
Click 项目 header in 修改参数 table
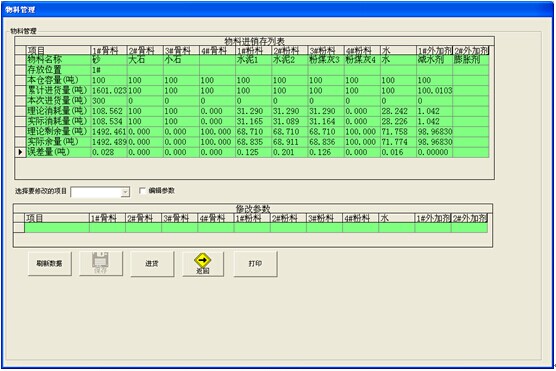point(57,218)
